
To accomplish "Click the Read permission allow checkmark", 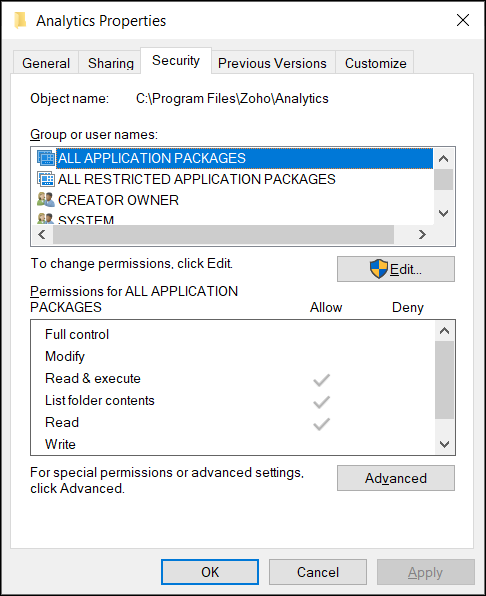I will (x=321, y=424).
